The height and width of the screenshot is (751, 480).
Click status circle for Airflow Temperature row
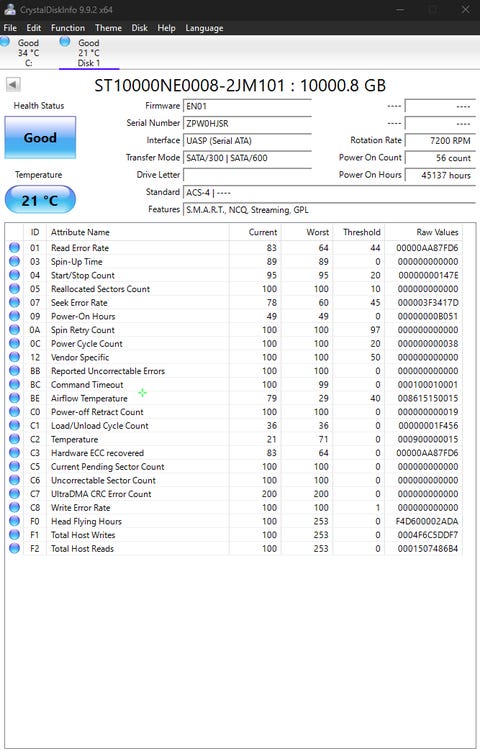14,398
